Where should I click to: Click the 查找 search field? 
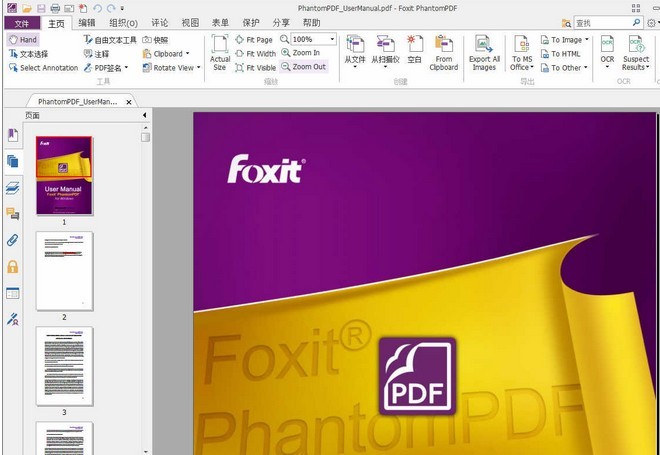(602, 23)
